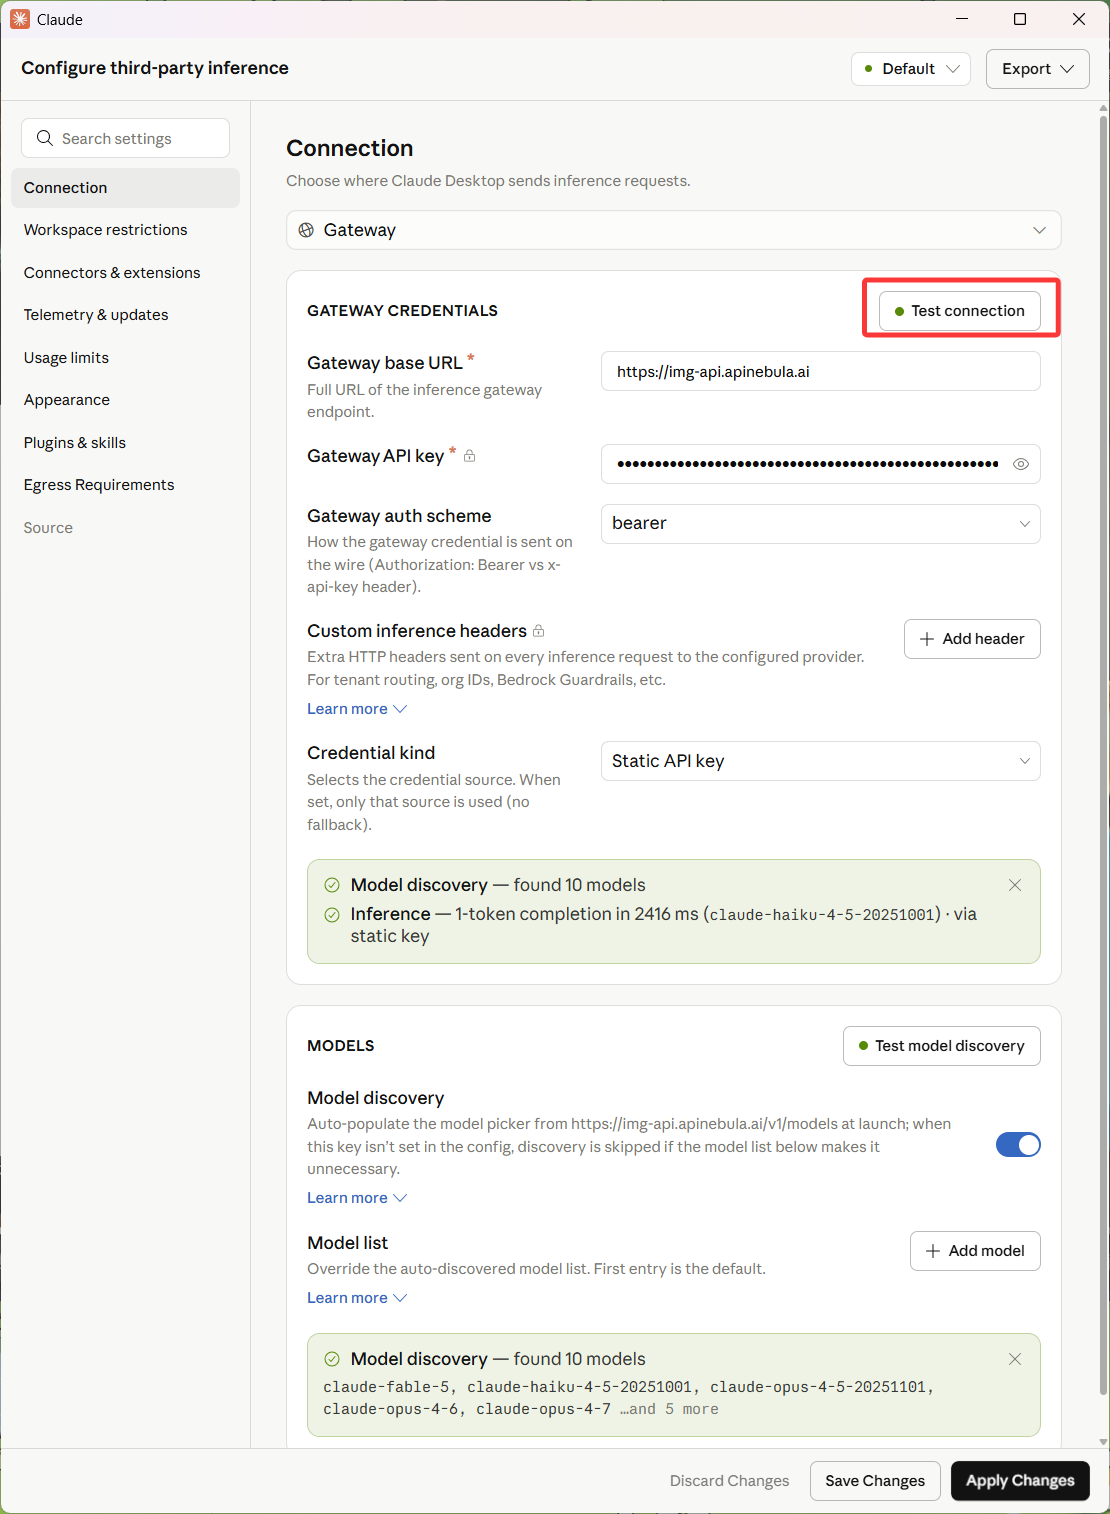Image resolution: width=1110 pixels, height=1514 pixels.
Task: Go to Plugins & skills
Action: click(x=126, y=443)
